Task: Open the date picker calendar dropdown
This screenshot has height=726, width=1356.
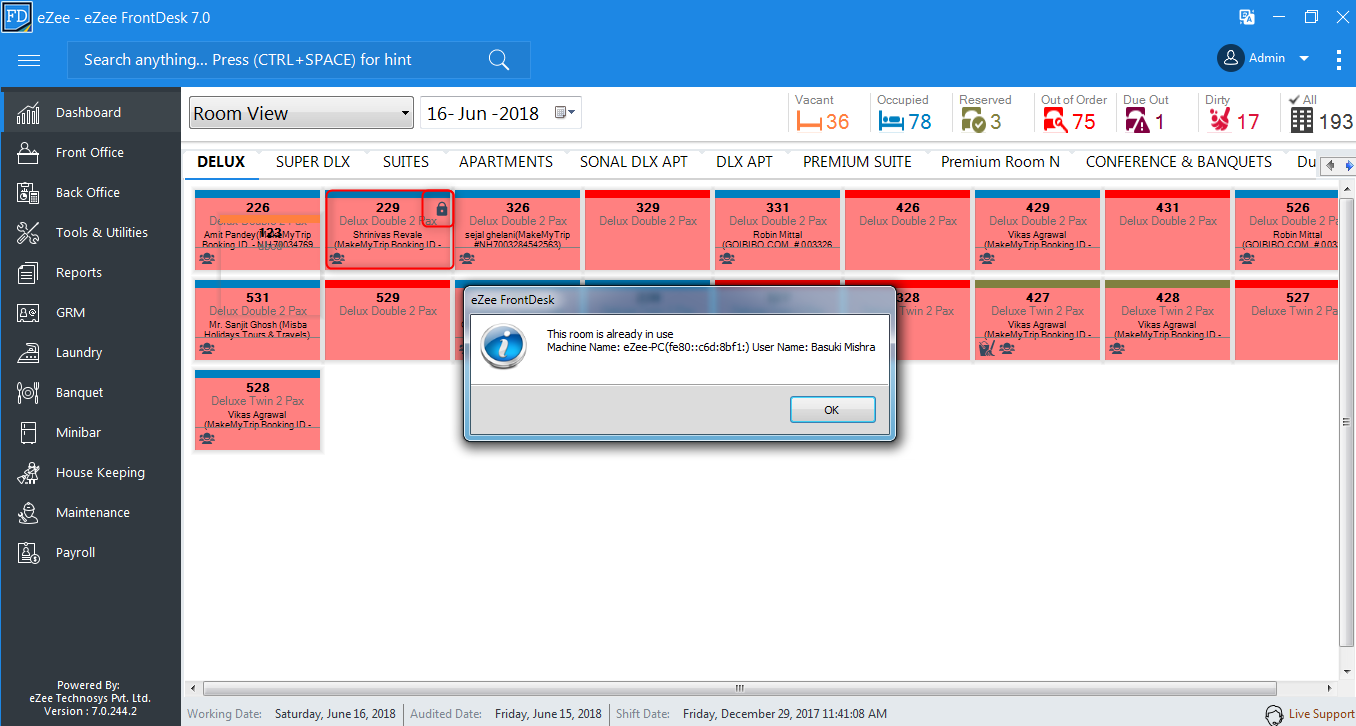Action: (565, 113)
